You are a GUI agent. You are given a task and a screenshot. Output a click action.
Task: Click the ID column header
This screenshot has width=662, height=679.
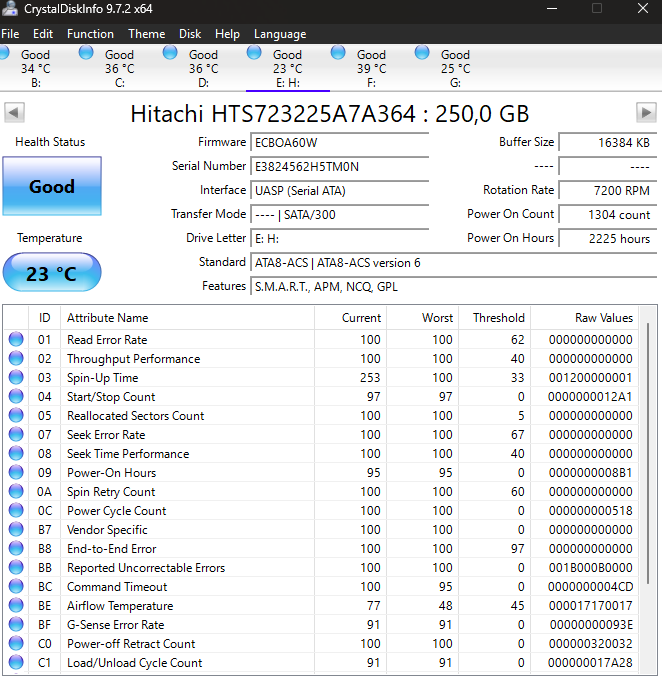pos(44,318)
